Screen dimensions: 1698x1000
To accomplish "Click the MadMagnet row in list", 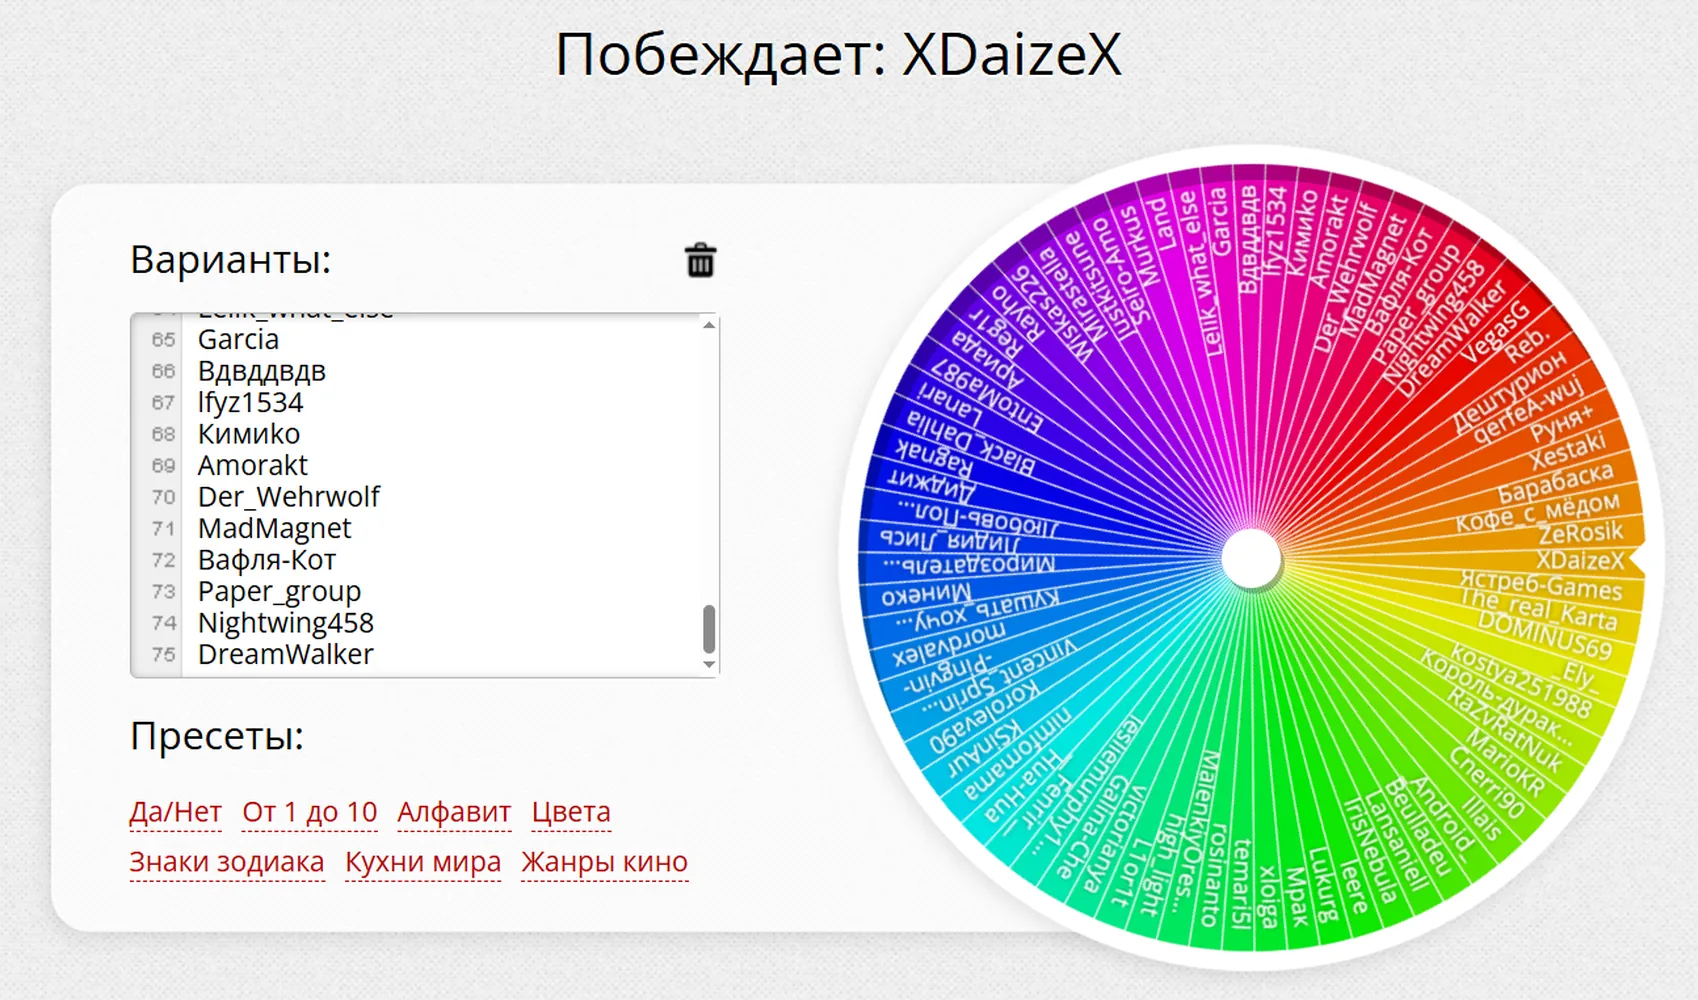I will [275, 529].
